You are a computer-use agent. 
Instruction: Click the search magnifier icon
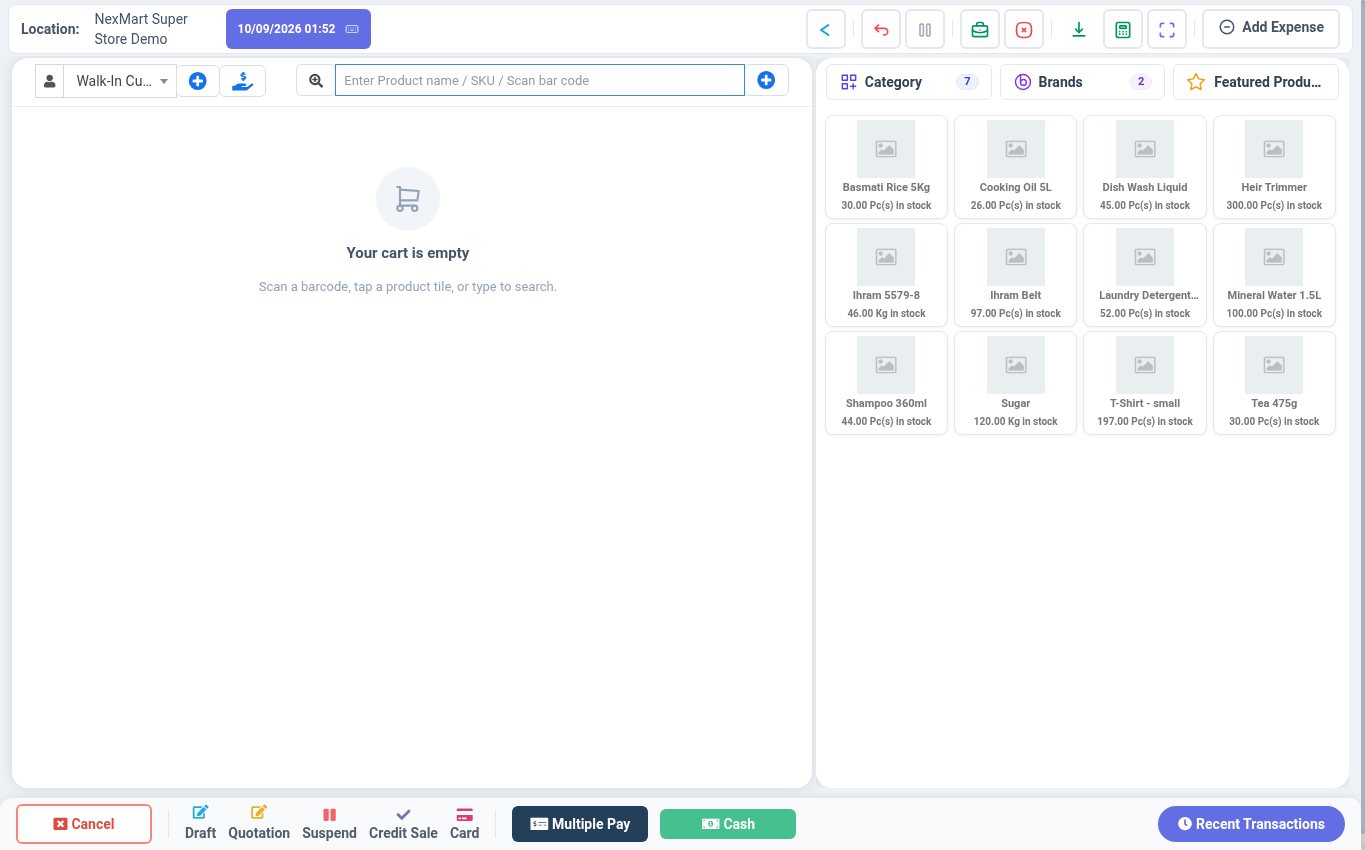pos(316,81)
